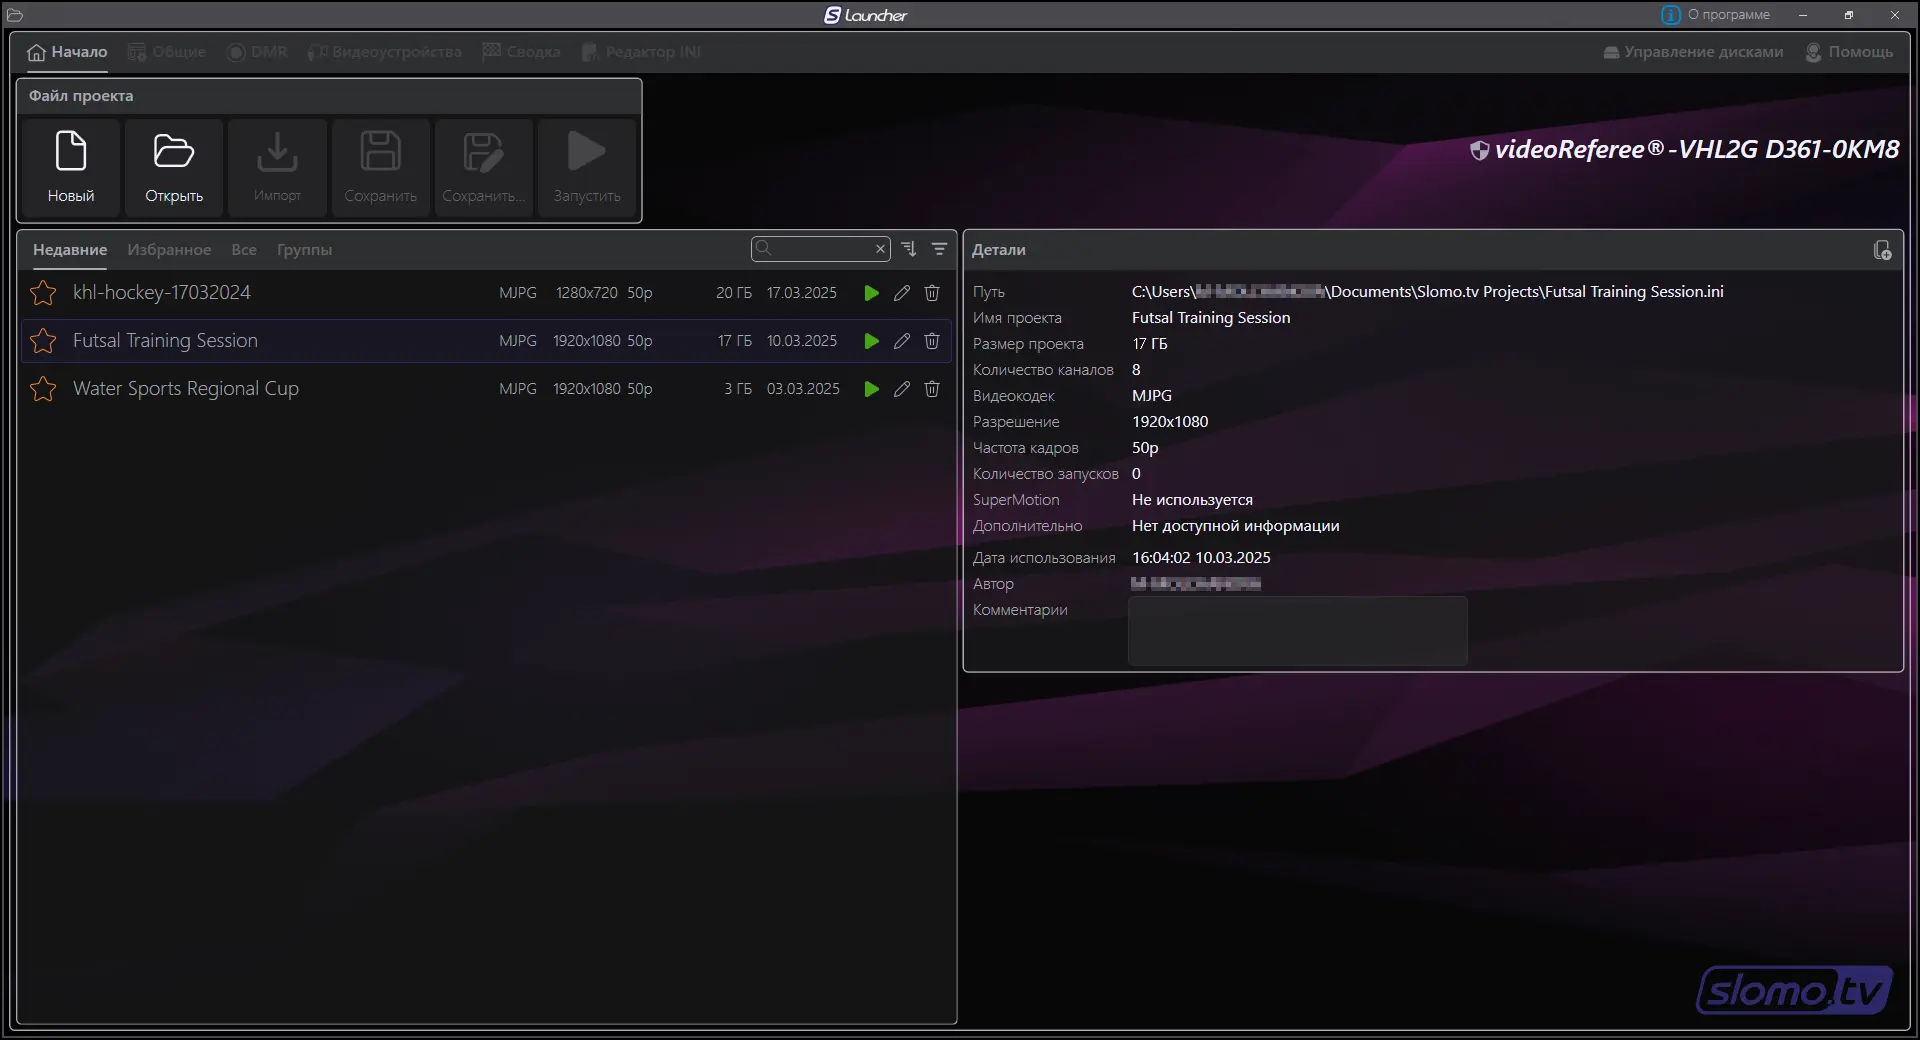Click the 16:04:02 10.03.2025 usage date
Screen dimensions: 1920x1040
coord(1201,558)
